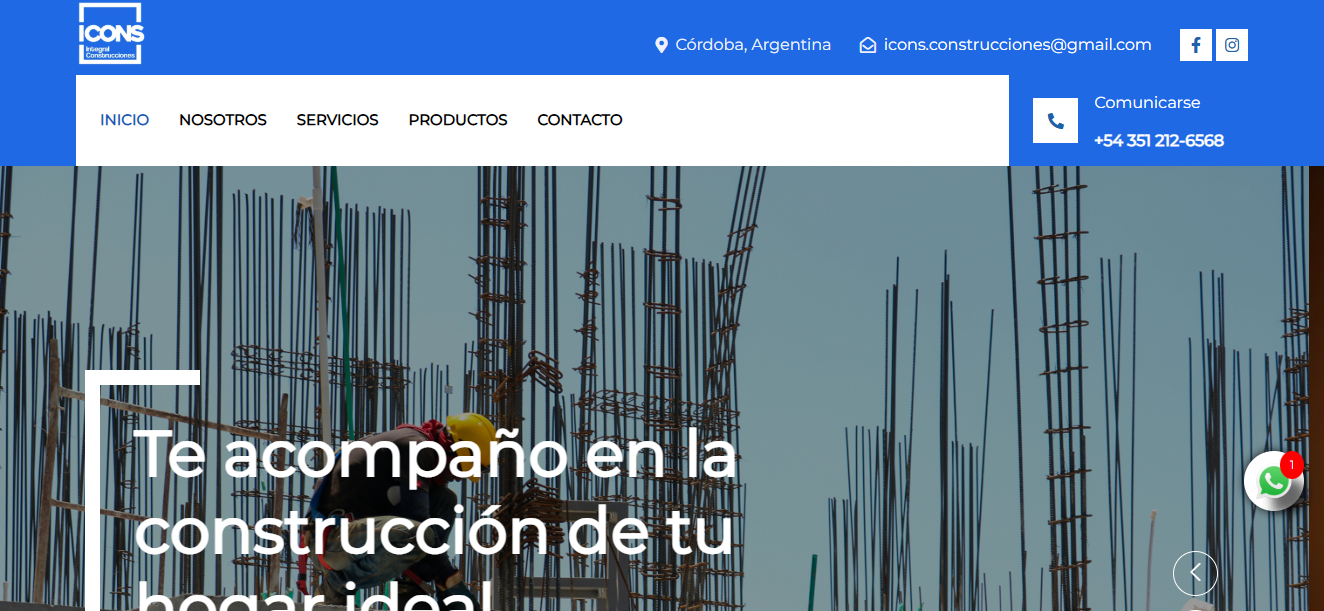This screenshot has height=611, width=1324.
Task: Click the email envelope icon
Action: point(868,45)
